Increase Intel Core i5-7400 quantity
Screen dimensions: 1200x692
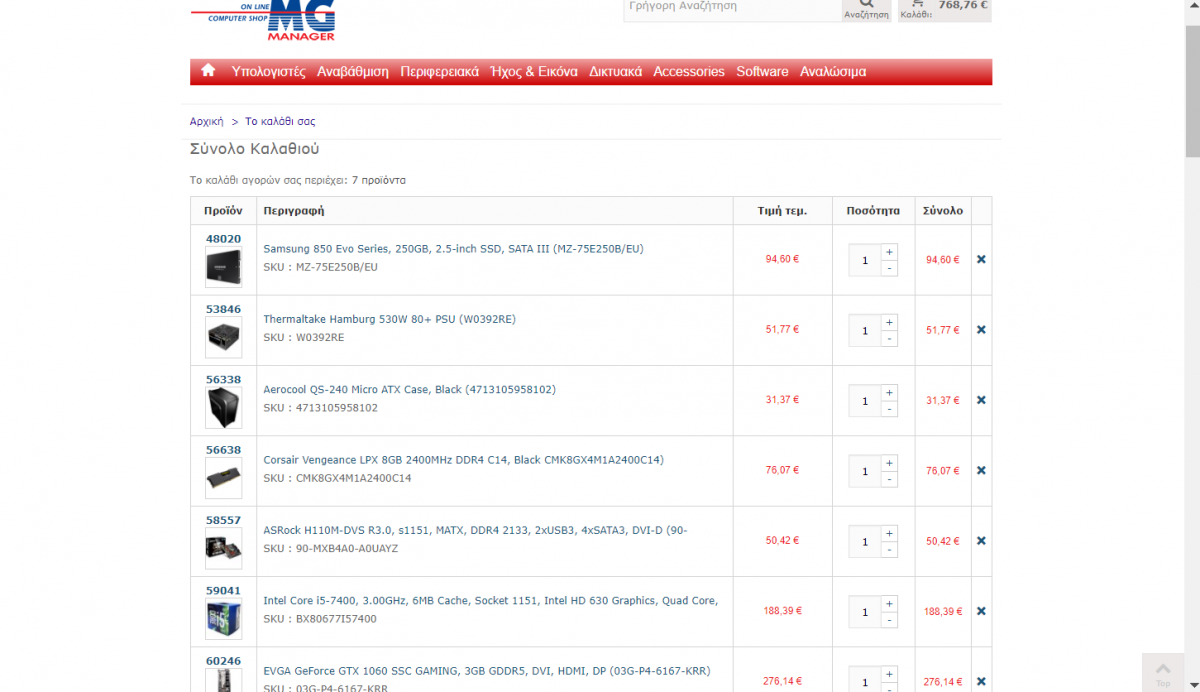(x=889, y=604)
